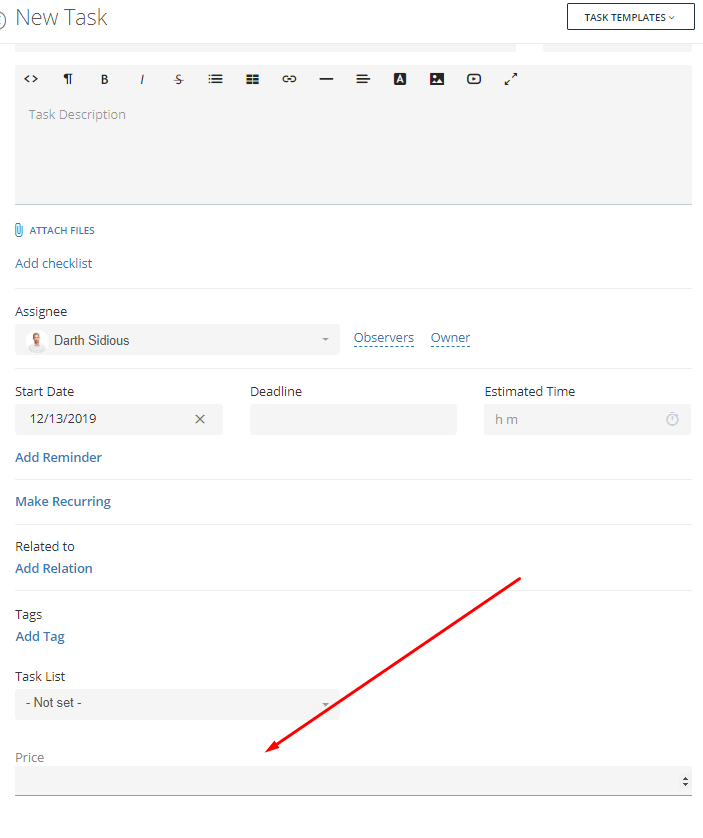
Task: Click Add checklist link
Action: (53, 263)
